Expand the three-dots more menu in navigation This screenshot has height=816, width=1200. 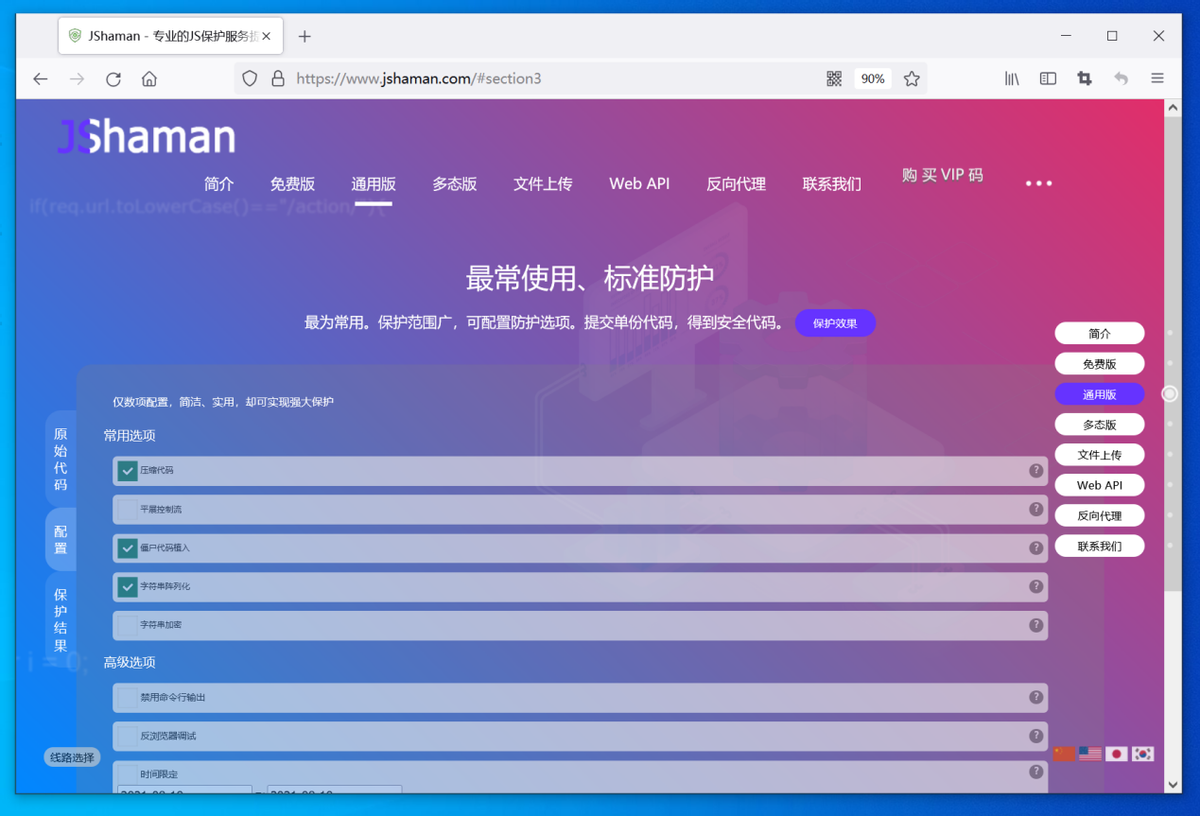1038,184
